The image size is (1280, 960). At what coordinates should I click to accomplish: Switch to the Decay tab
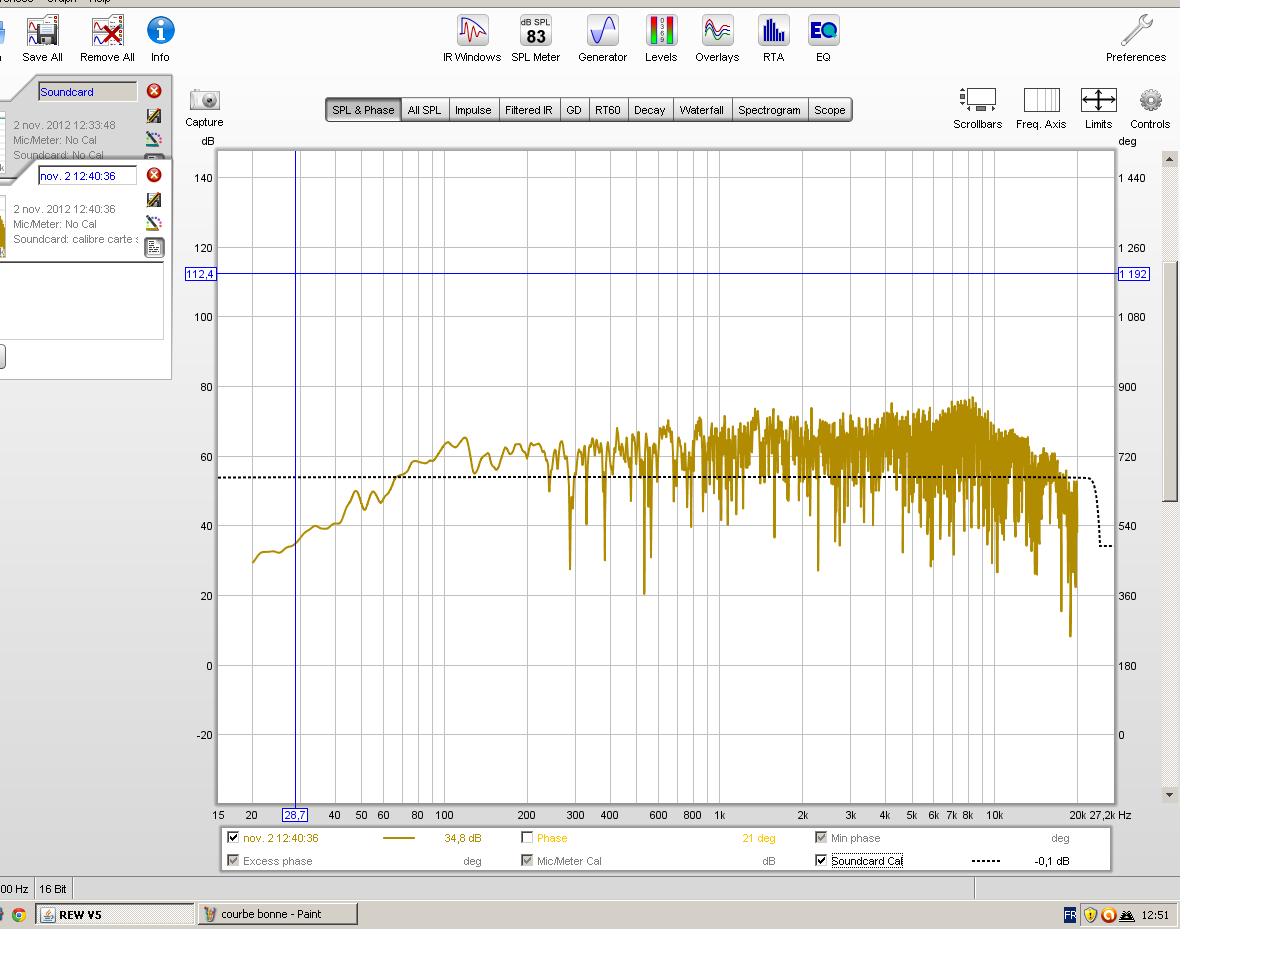click(649, 110)
